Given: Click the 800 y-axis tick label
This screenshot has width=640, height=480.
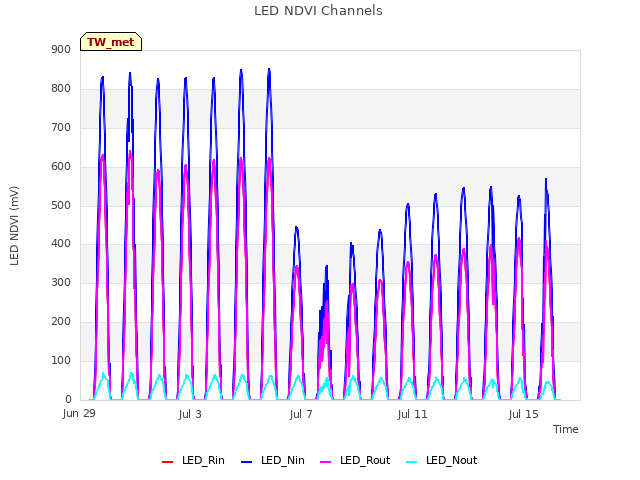Looking at the screenshot, I should coord(61,89).
